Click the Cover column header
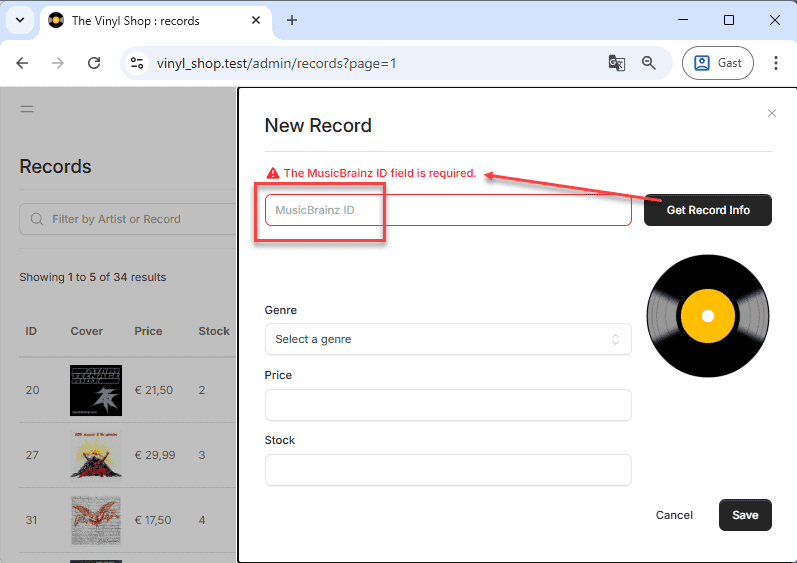The height and width of the screenshot is (563, 797). (86, 331)
